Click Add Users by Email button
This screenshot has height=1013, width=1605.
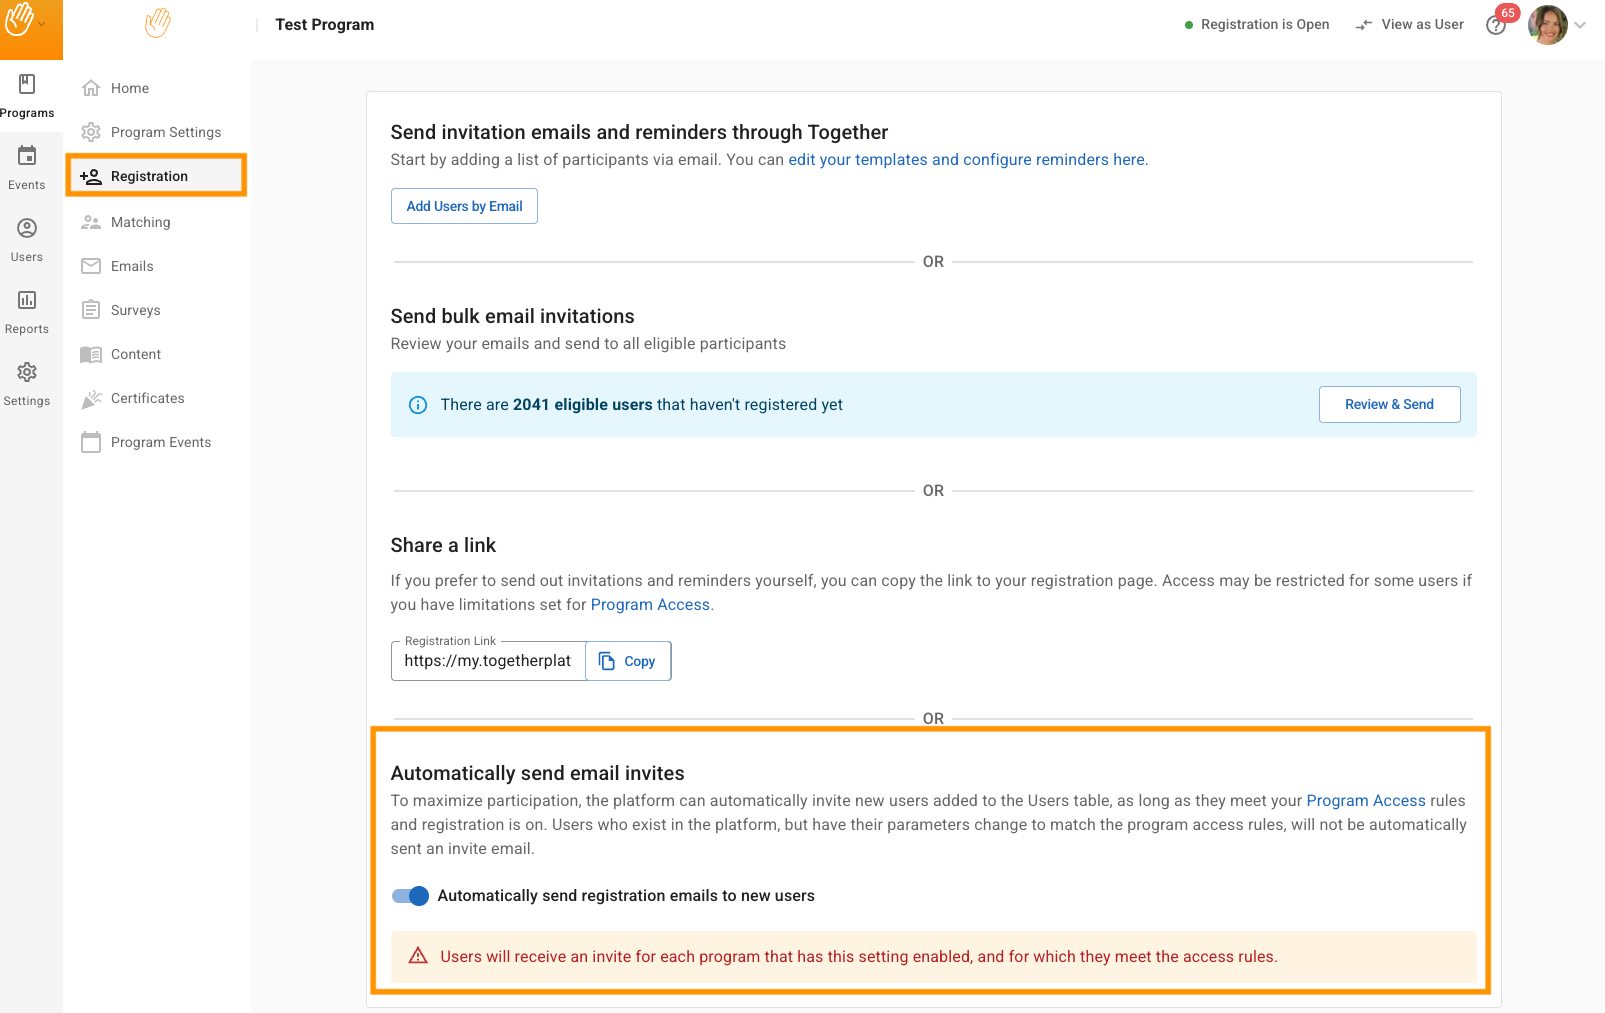464,206
